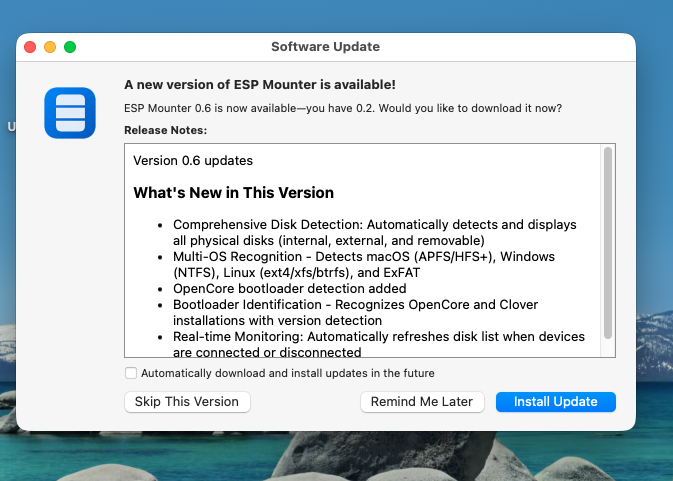Click the ESP Mounter app icon

[x=70, y=113]
